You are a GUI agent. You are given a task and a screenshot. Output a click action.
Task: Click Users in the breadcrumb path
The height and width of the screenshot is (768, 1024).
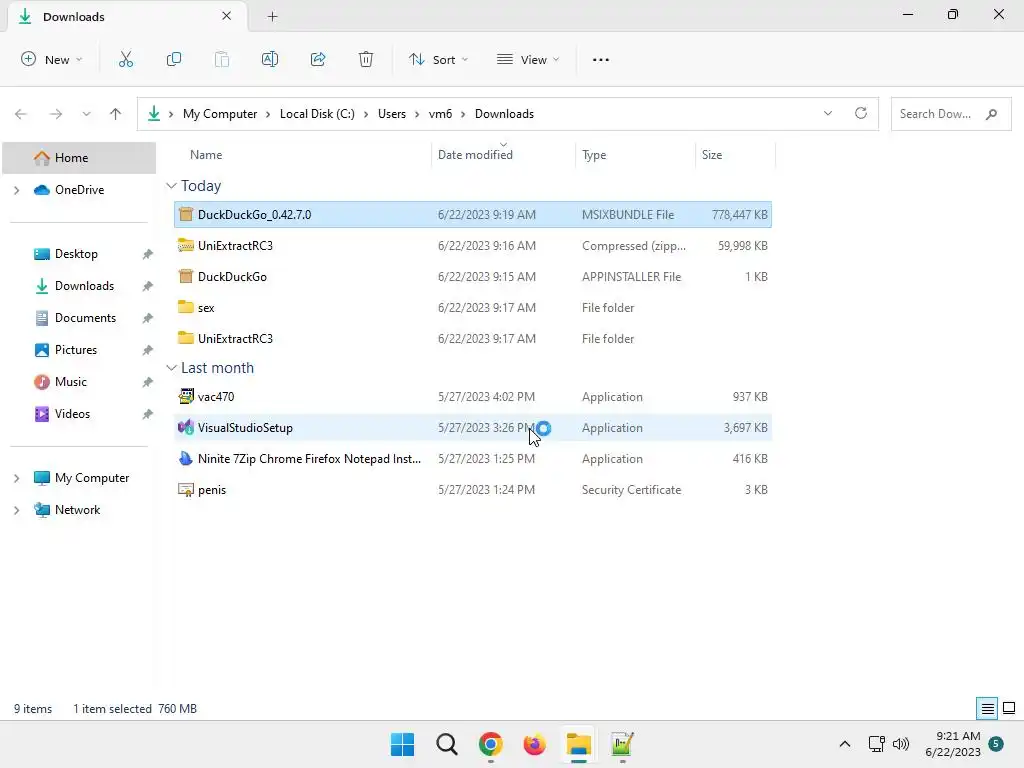point(392,114)
